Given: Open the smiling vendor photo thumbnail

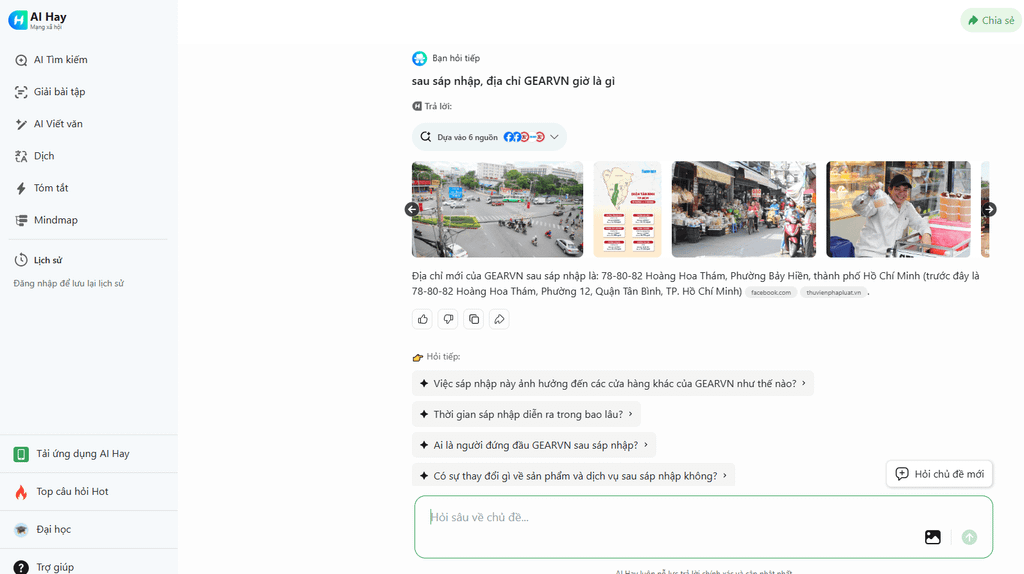Looking at the screenshot, I should 898,209.
